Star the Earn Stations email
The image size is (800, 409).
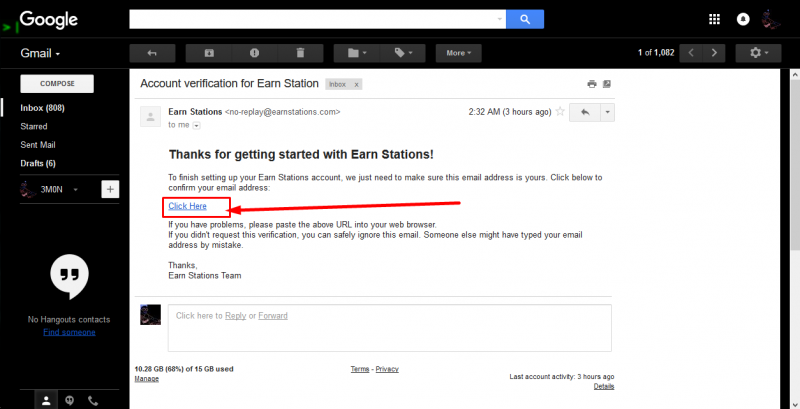pyautogui.click(x=560, y=112)
